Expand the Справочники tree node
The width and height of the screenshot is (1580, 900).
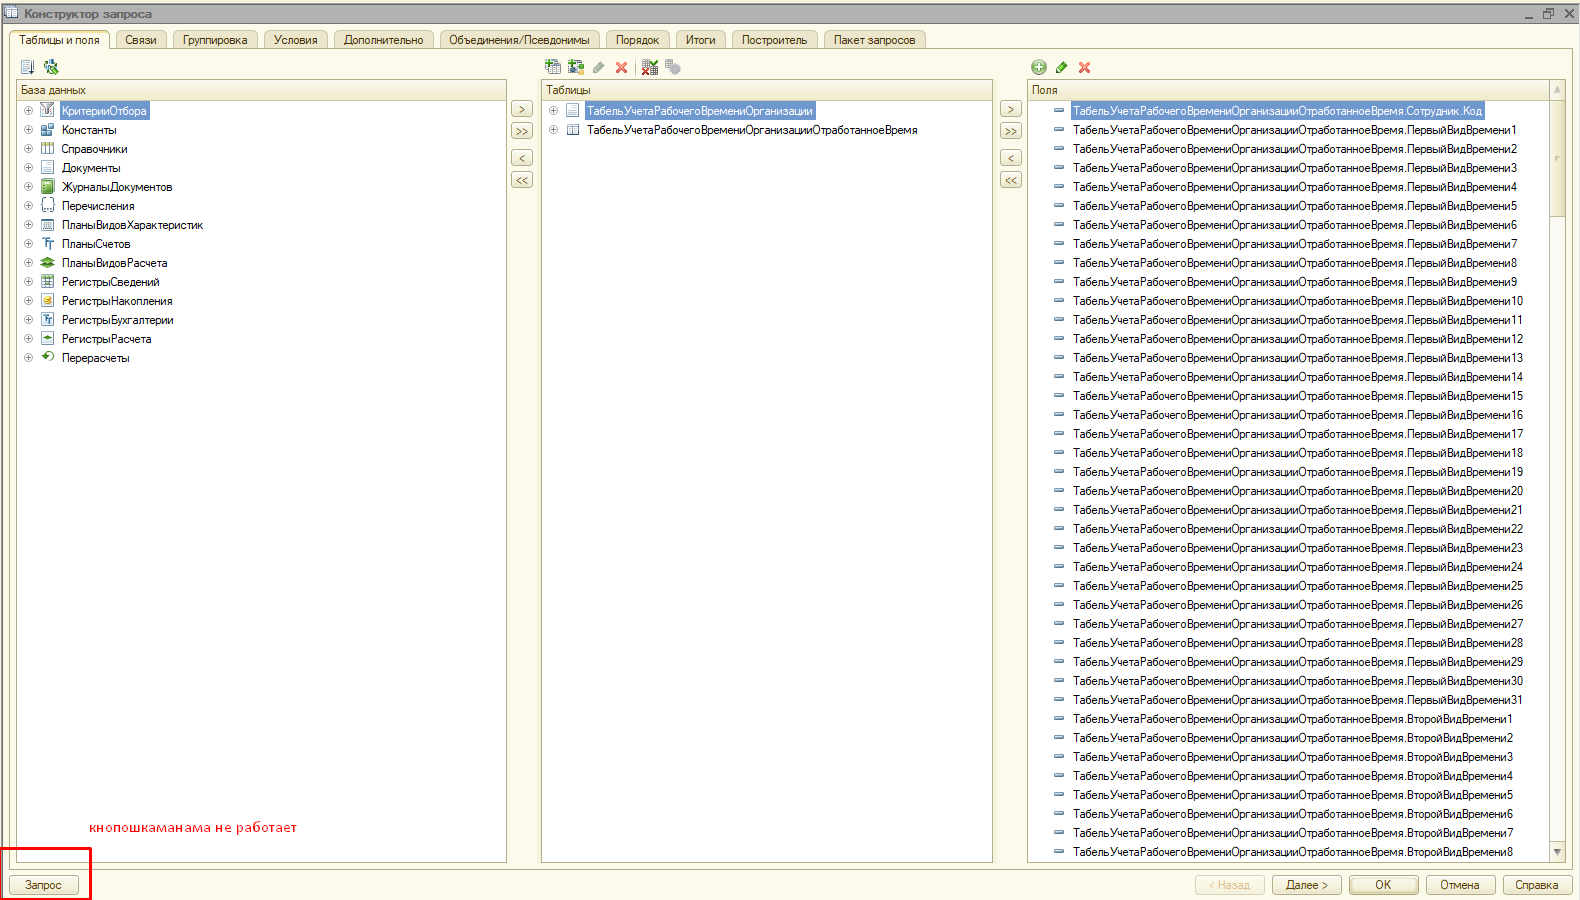(x=28, y=149)
